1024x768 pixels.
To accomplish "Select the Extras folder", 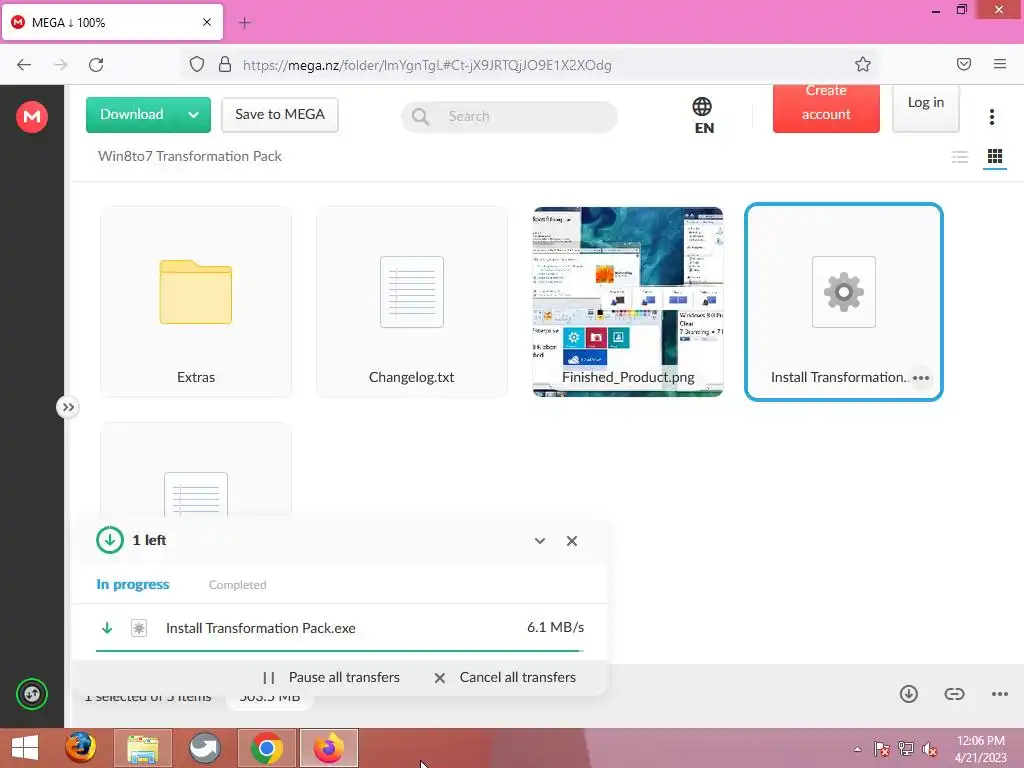I will pos(196,302).
